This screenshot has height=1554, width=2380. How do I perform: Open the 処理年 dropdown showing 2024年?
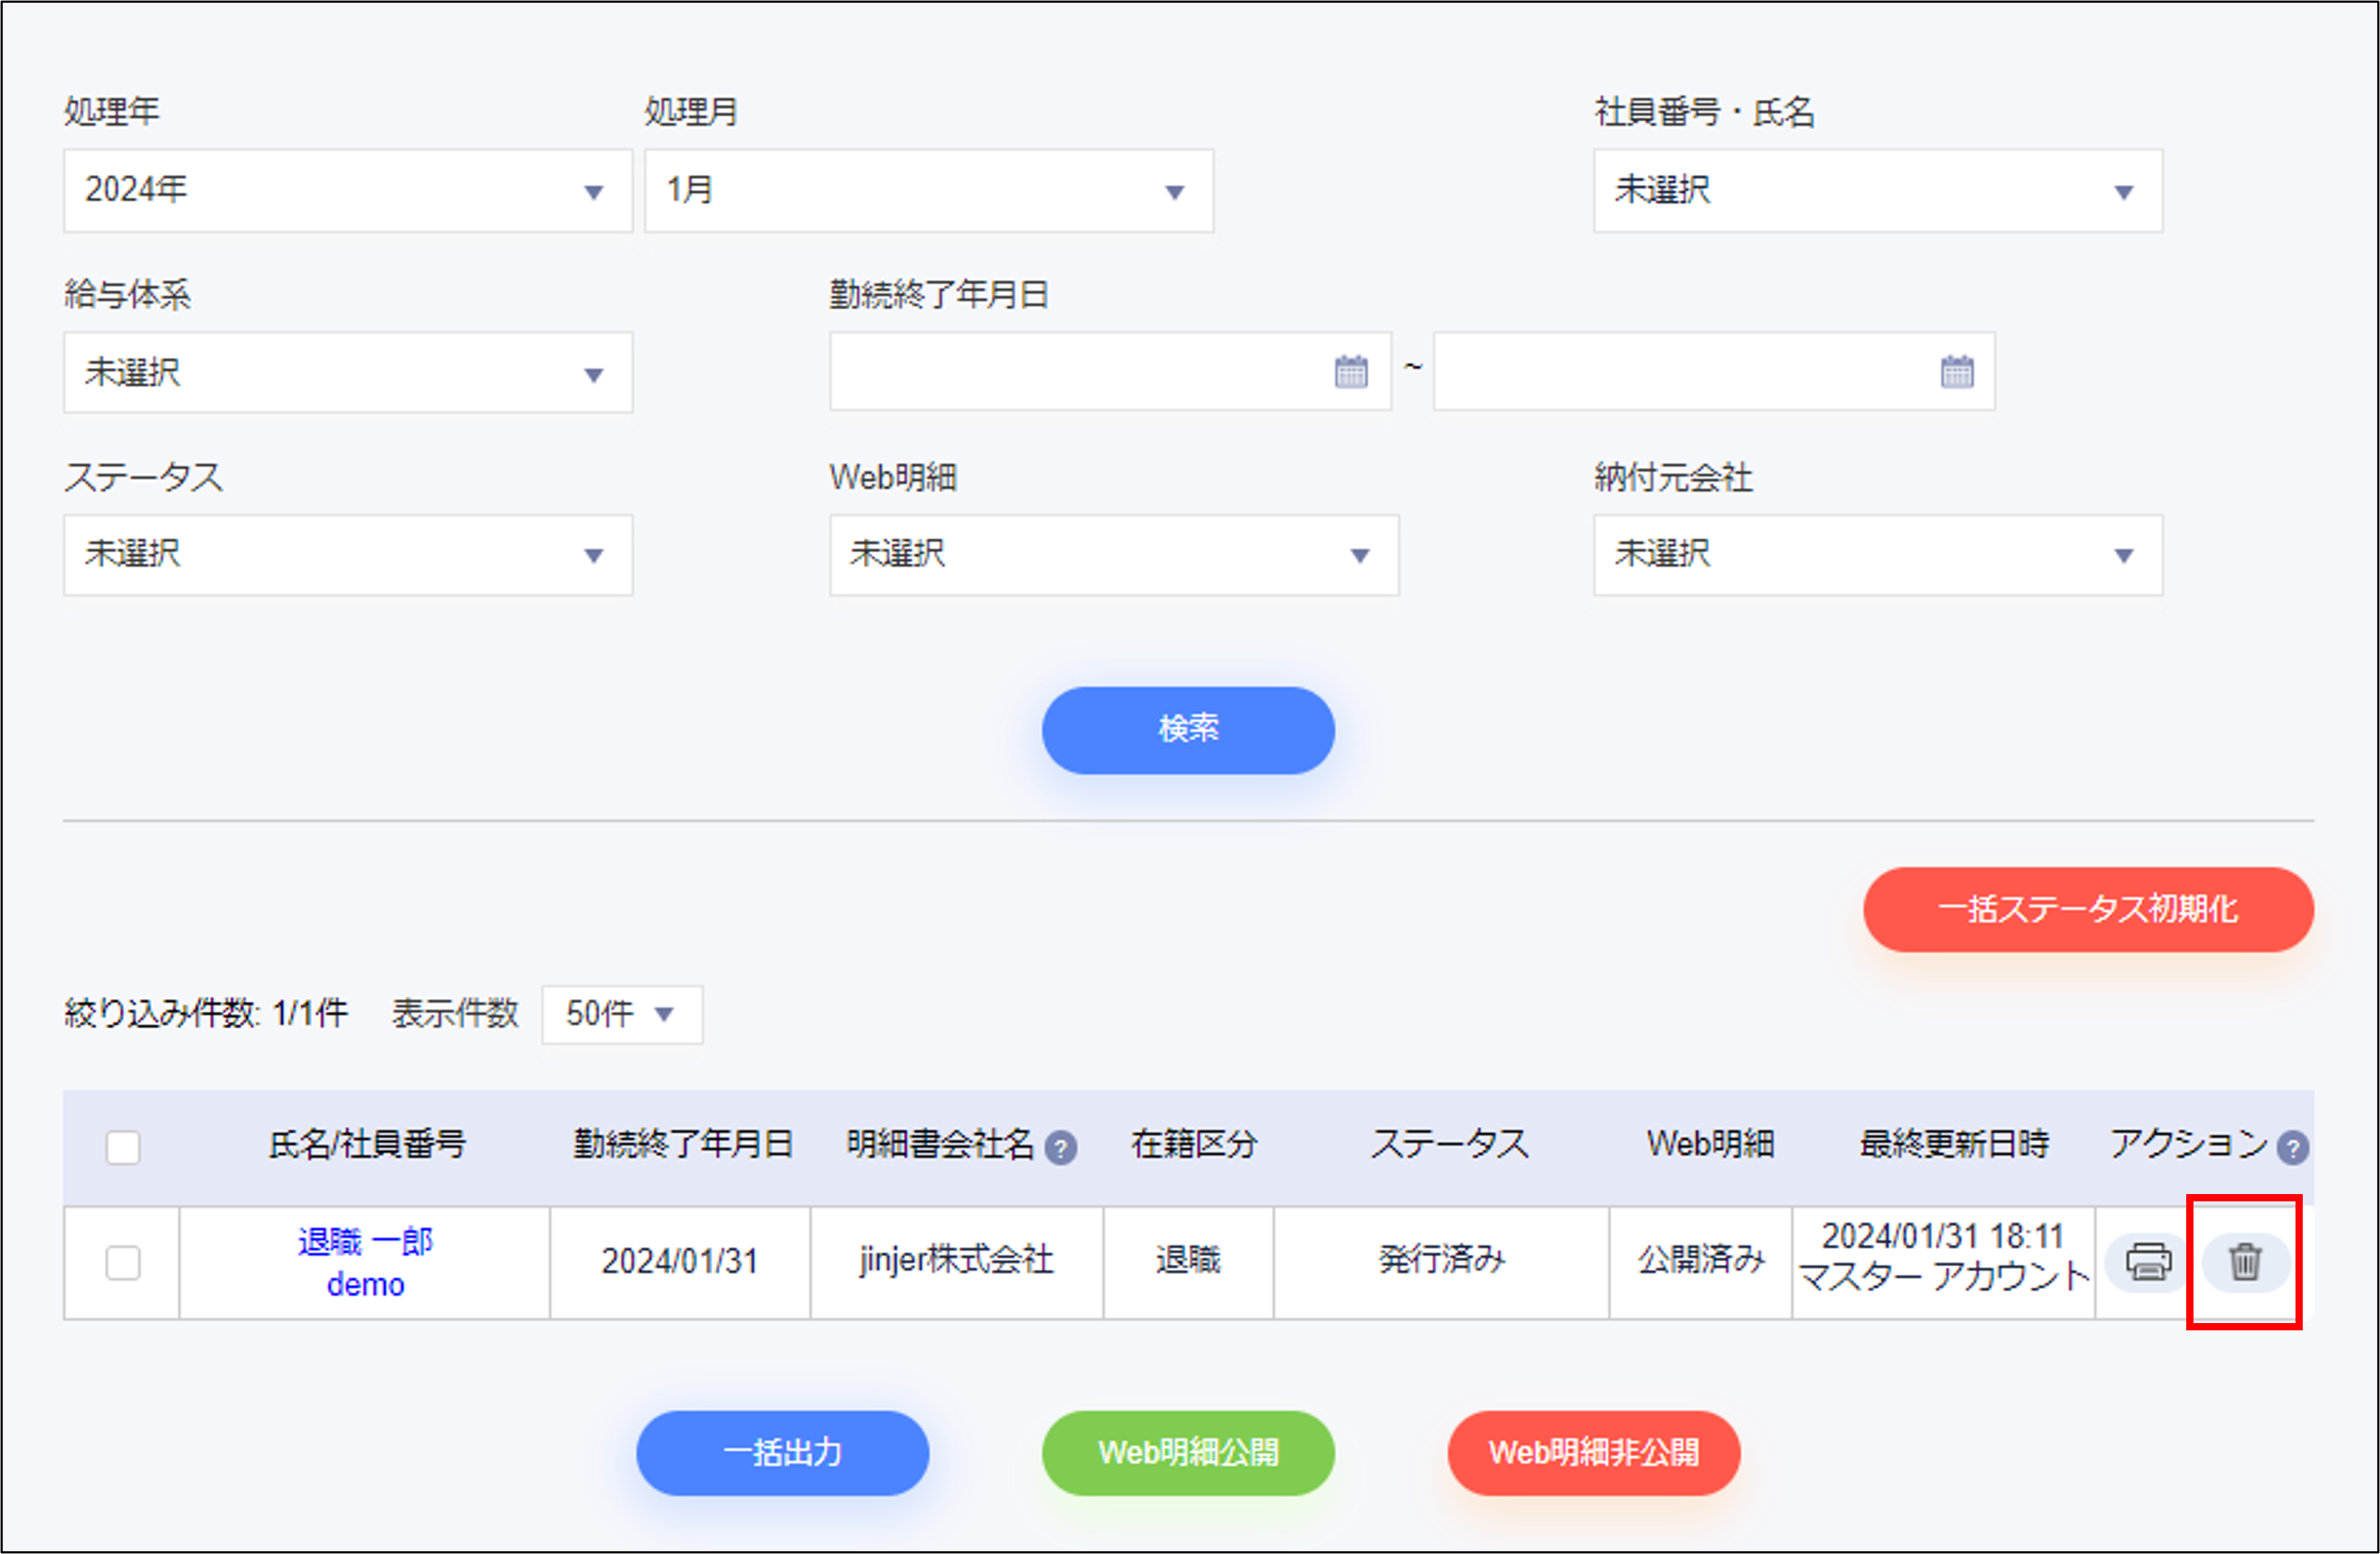pyautogui.click(x=347, y=190)
